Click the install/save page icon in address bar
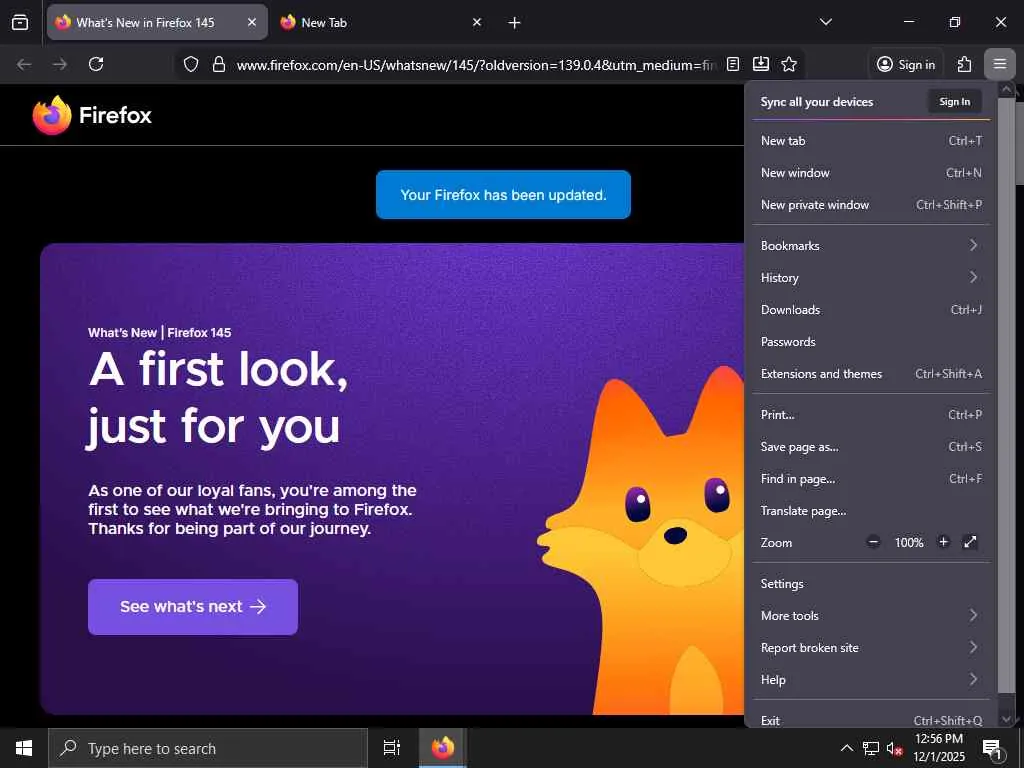The width and height of the screenshot is (1024, 768). coord(761,64)
